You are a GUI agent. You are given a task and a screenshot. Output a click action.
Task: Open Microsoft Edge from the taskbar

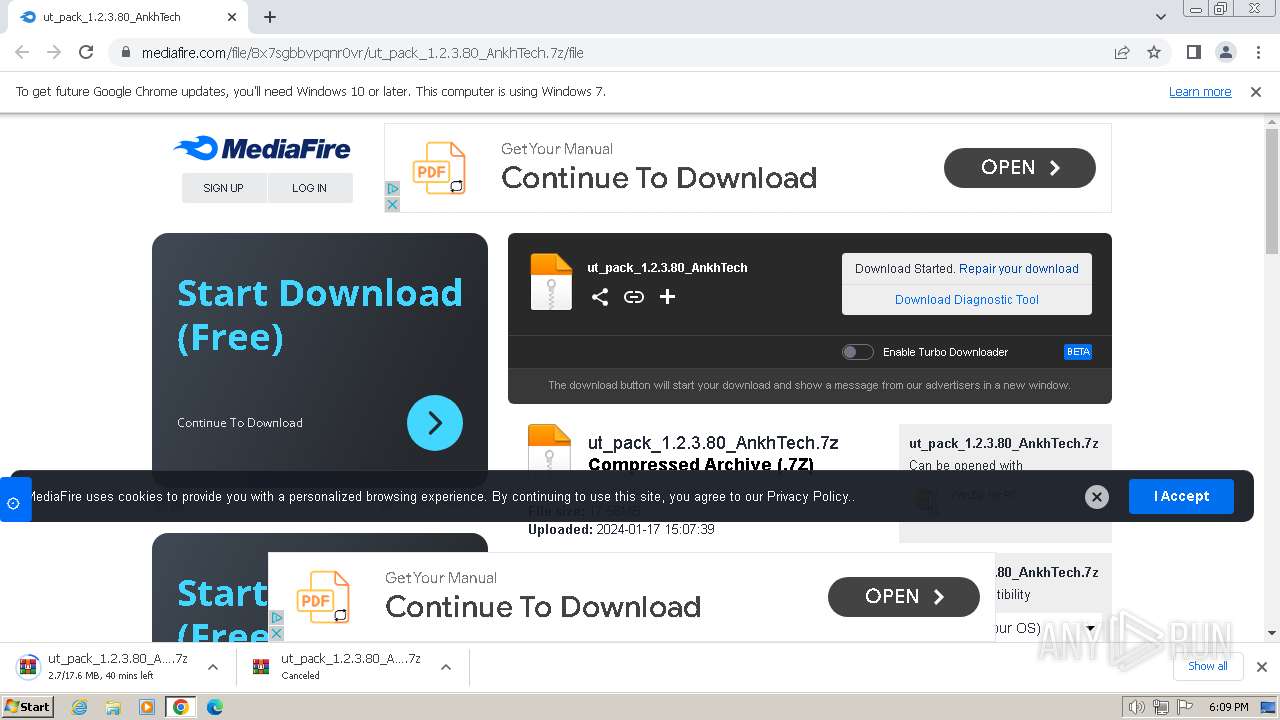[214, 707]
